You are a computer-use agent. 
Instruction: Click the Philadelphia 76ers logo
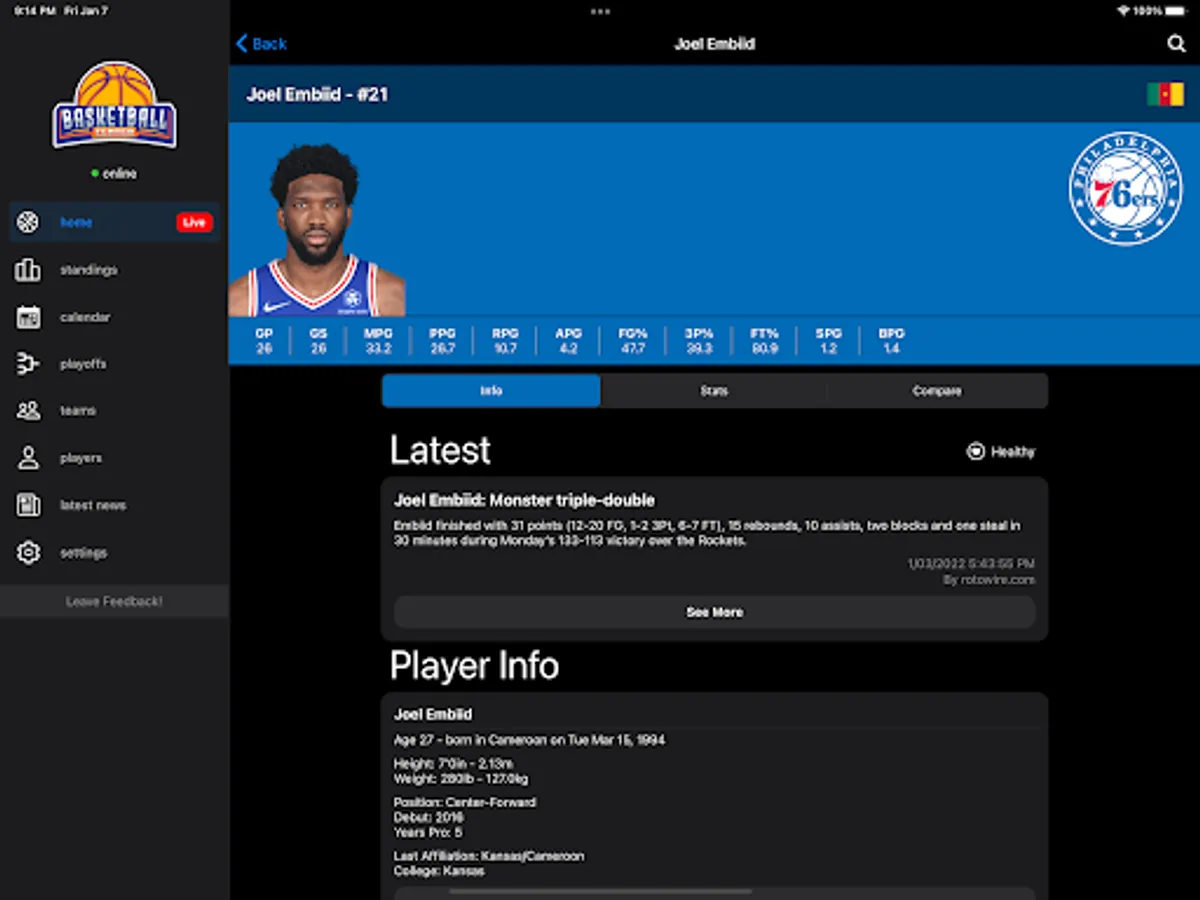pos(1125,188)
